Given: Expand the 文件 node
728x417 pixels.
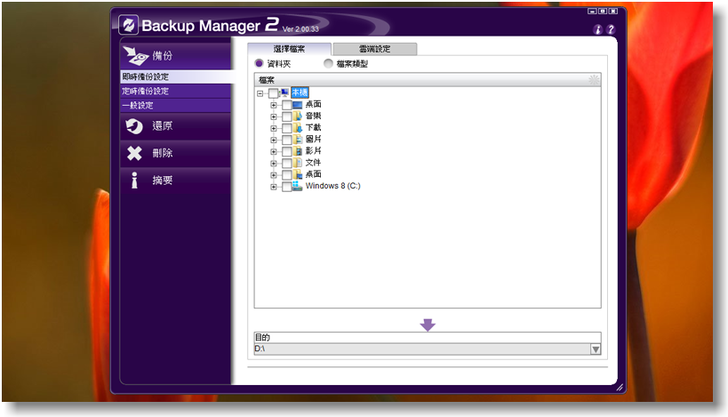Looking at the screenshot, I should [x=273, y=163].
